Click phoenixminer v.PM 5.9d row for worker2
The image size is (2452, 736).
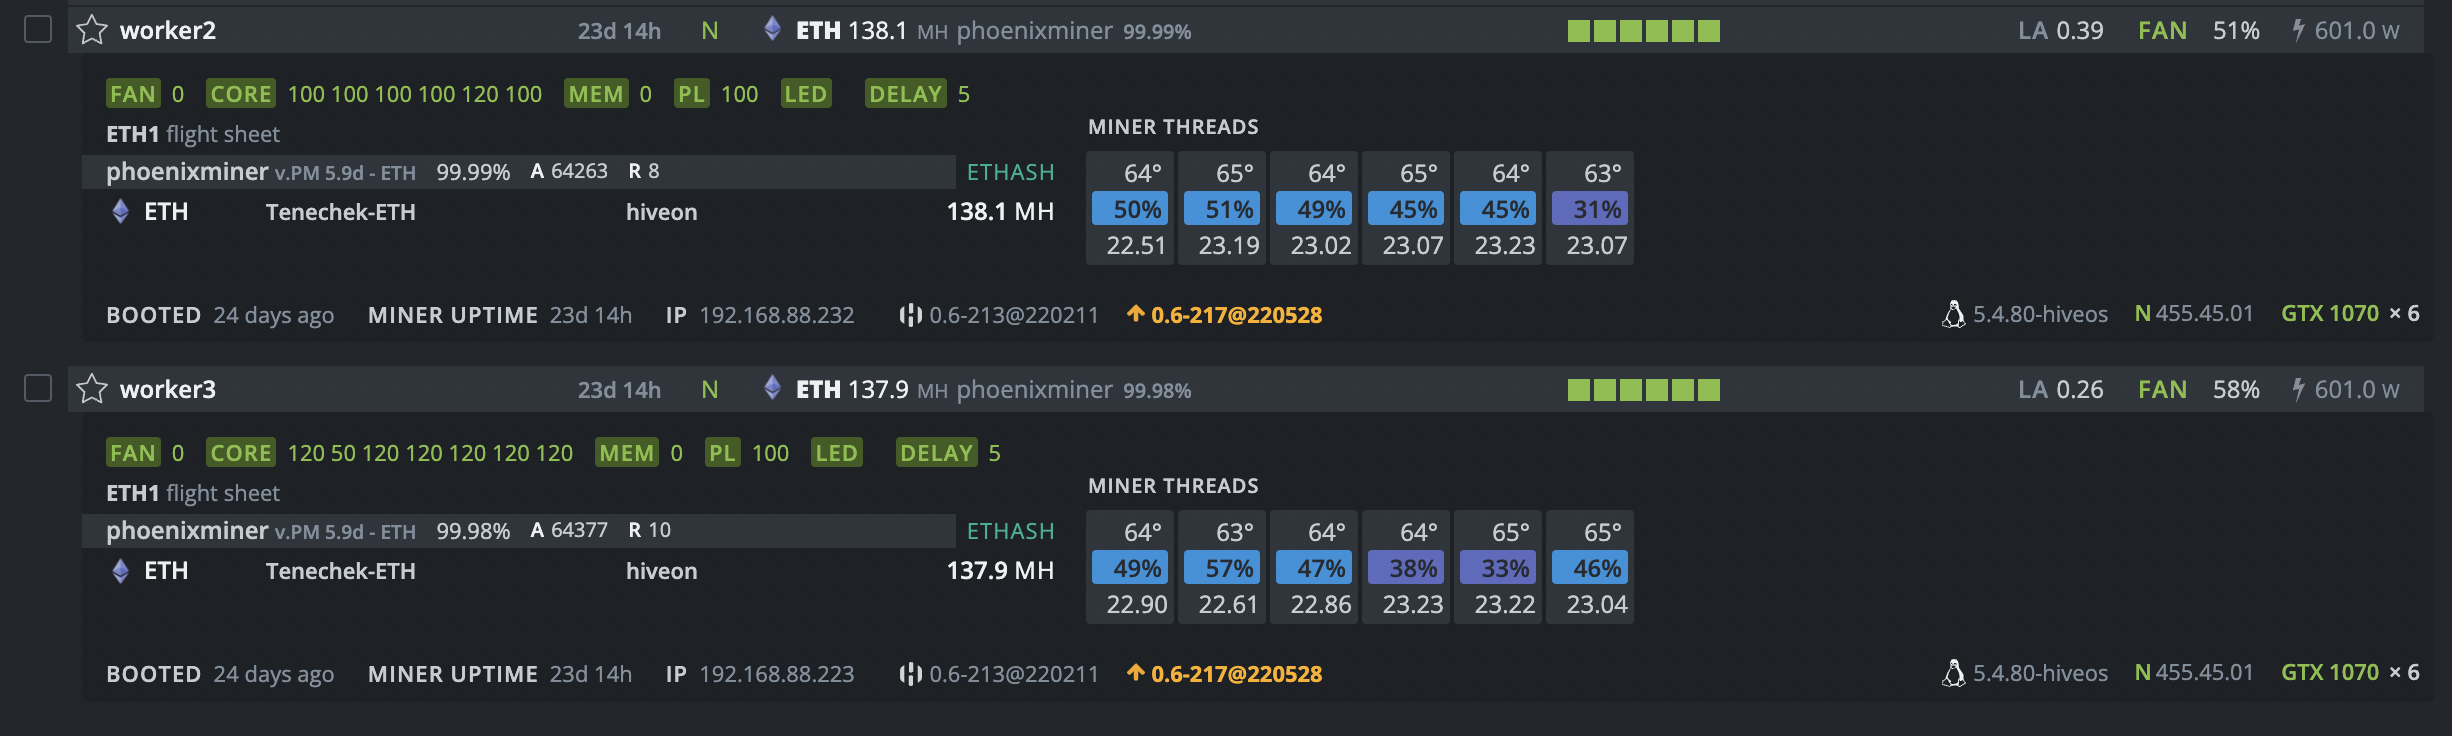click(518, 172)
